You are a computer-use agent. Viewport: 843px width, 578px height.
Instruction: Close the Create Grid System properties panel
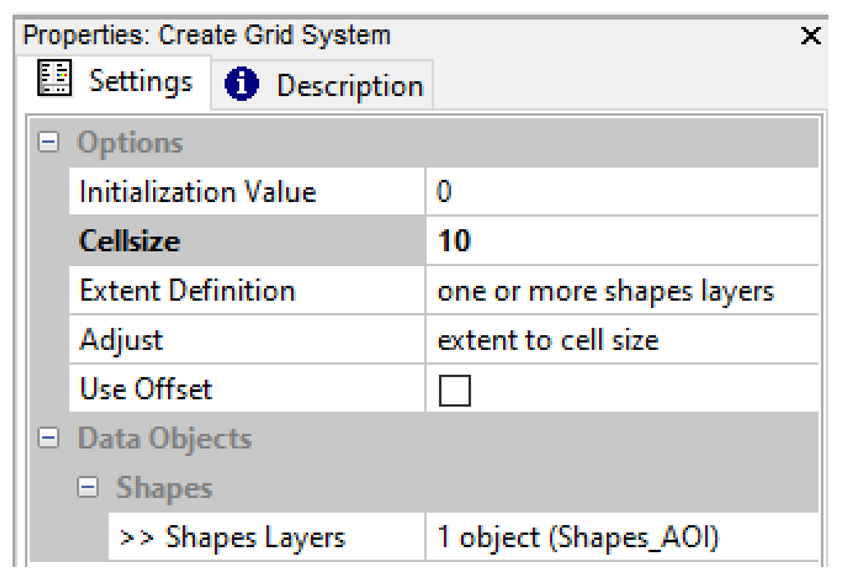coord(811,37)
